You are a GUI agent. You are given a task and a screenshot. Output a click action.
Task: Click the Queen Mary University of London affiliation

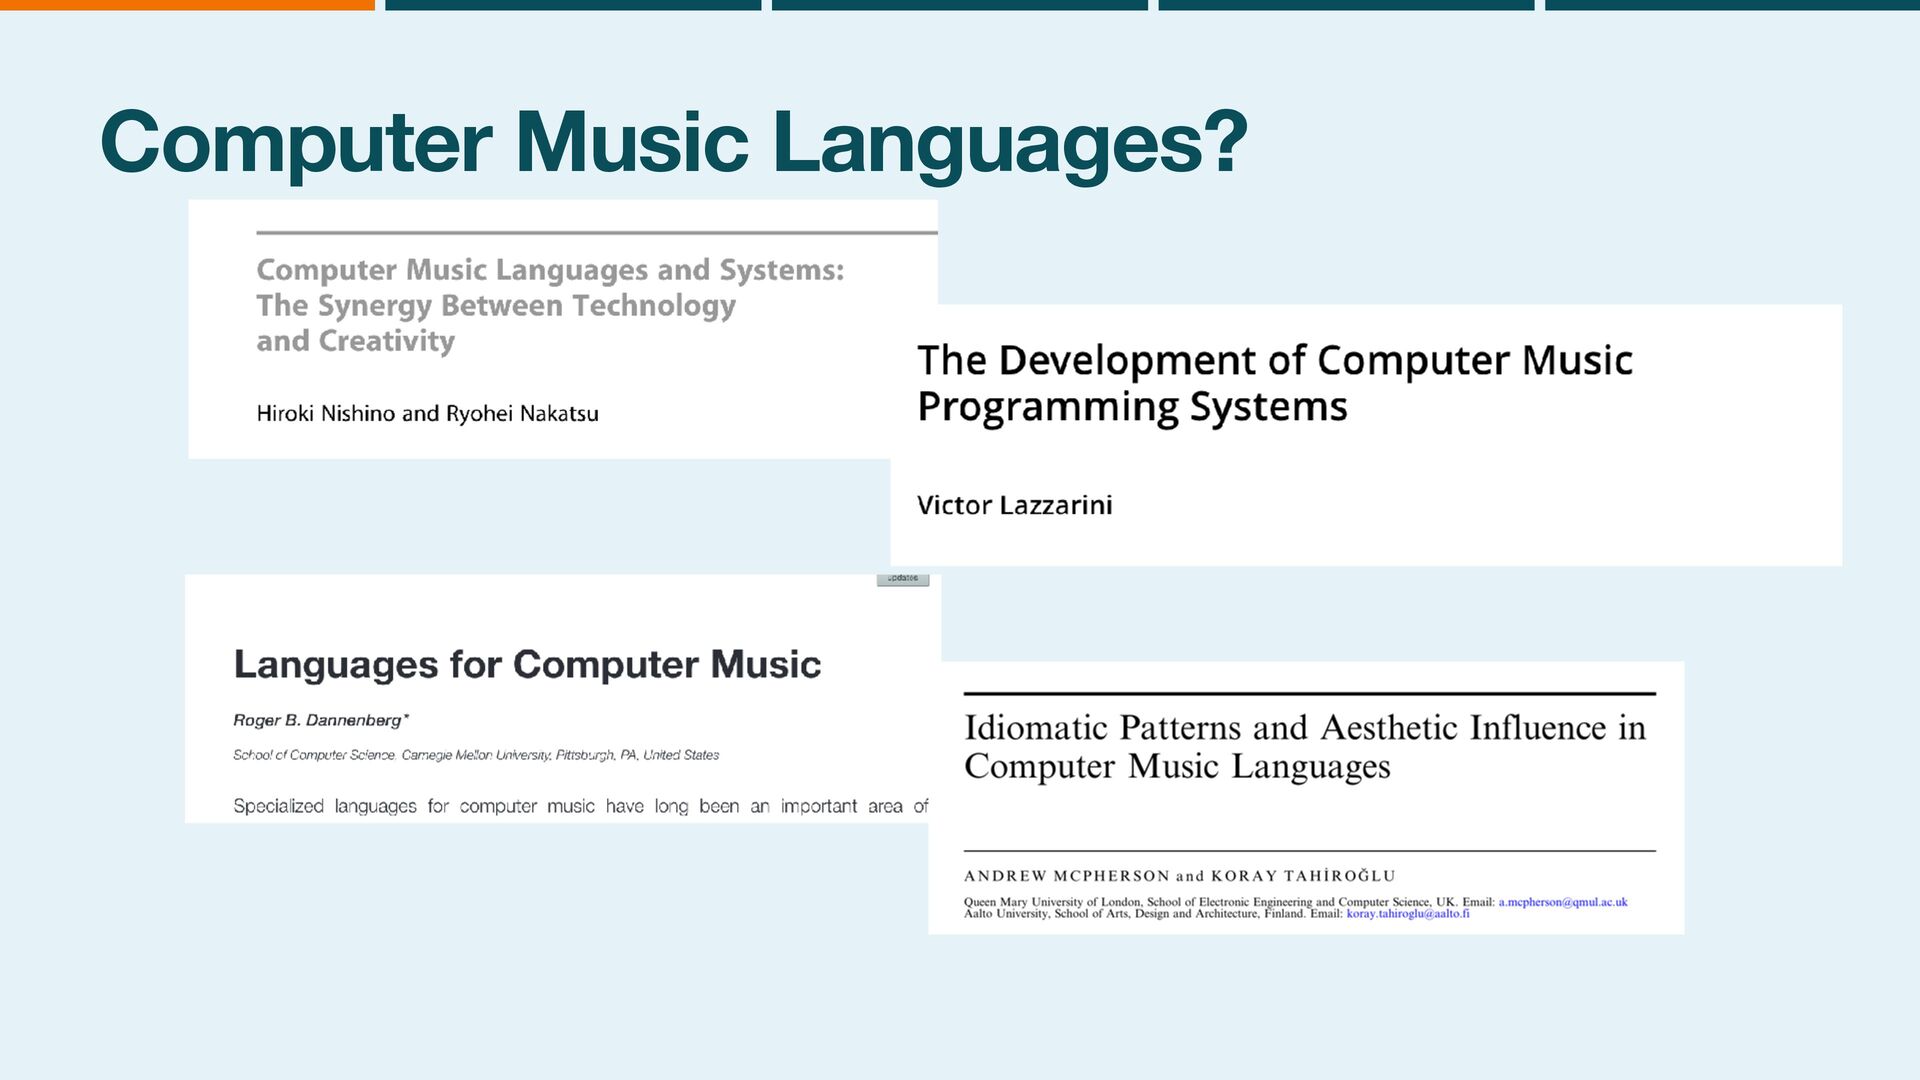pos(1052,902)
